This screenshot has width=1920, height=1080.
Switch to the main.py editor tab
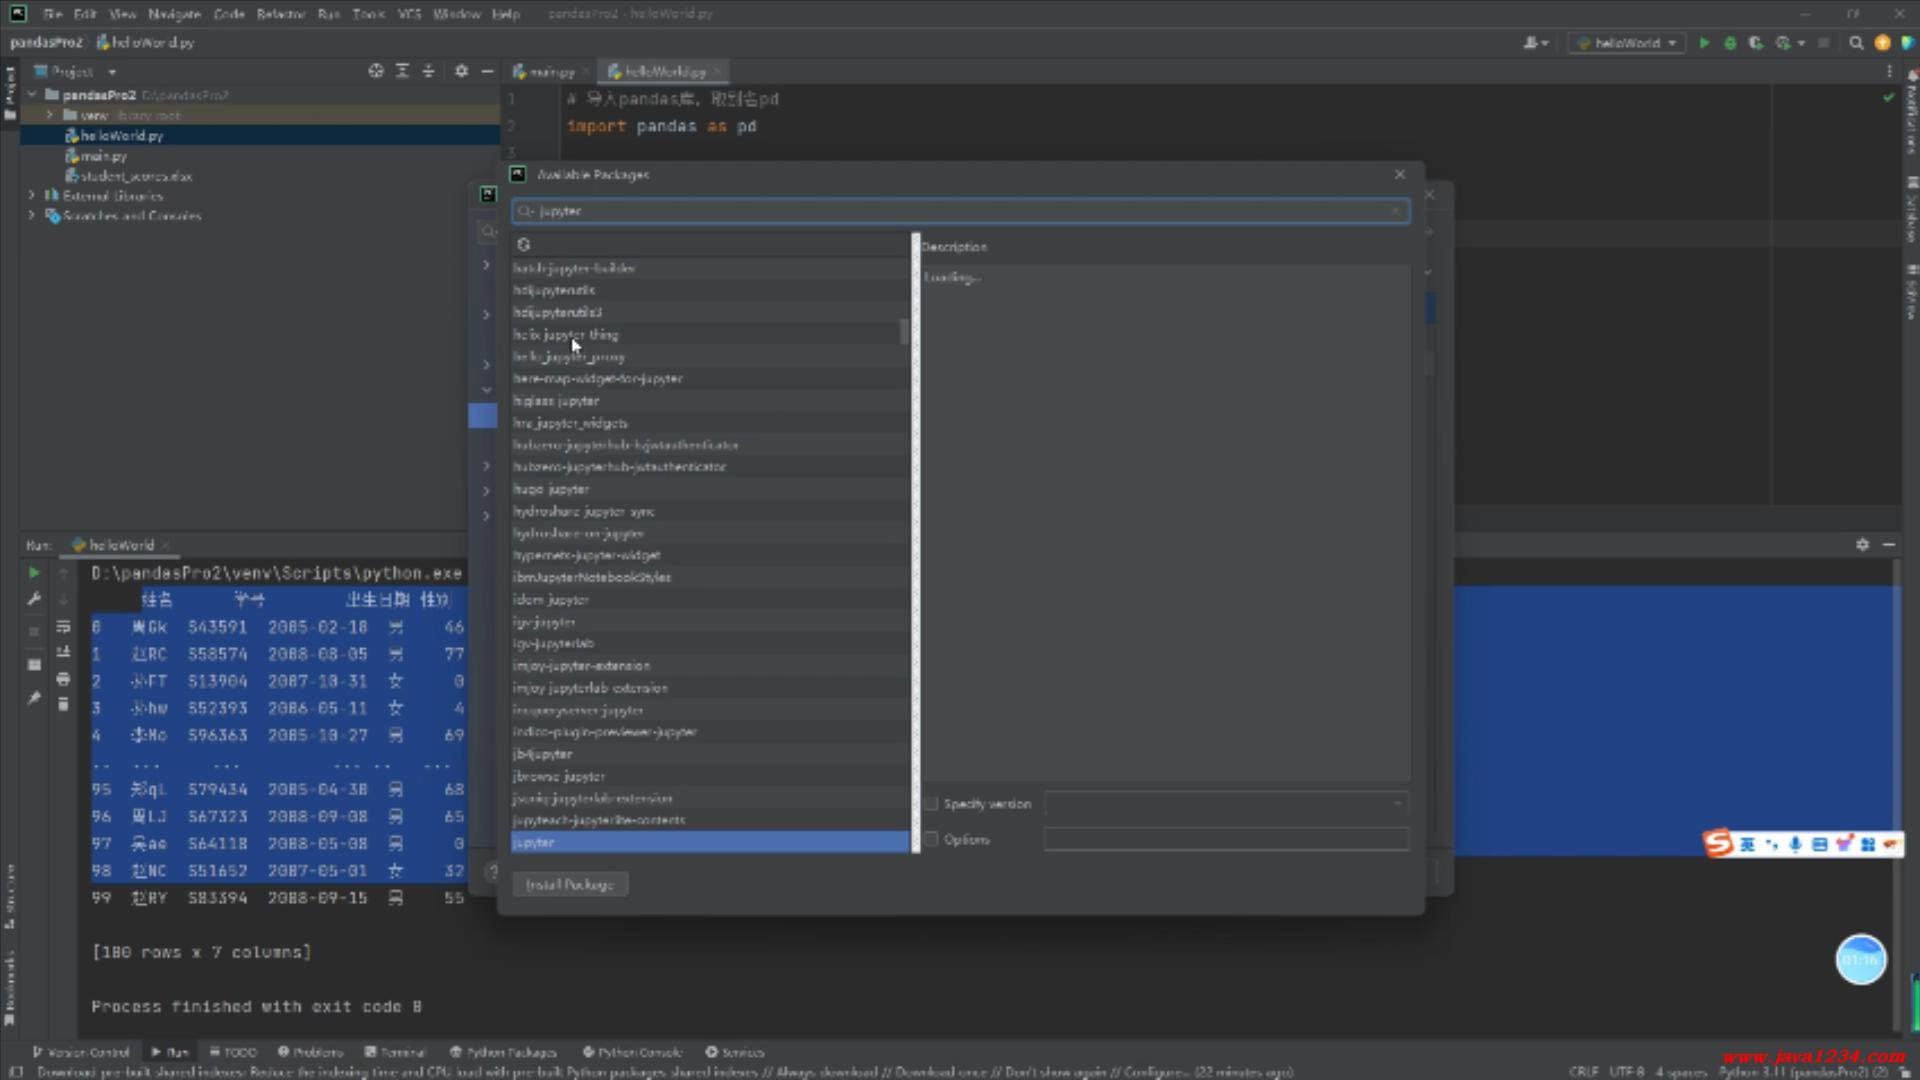tap(550, 72)
